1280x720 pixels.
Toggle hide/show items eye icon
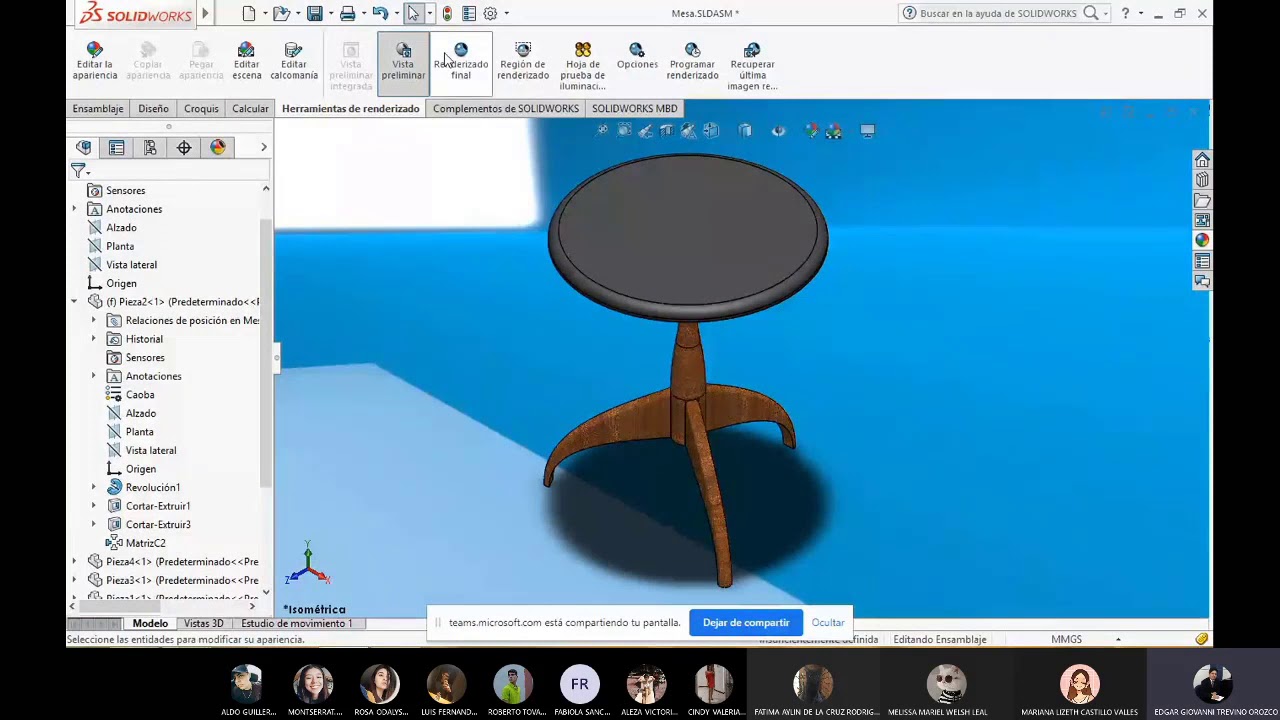tap(778, 131)
